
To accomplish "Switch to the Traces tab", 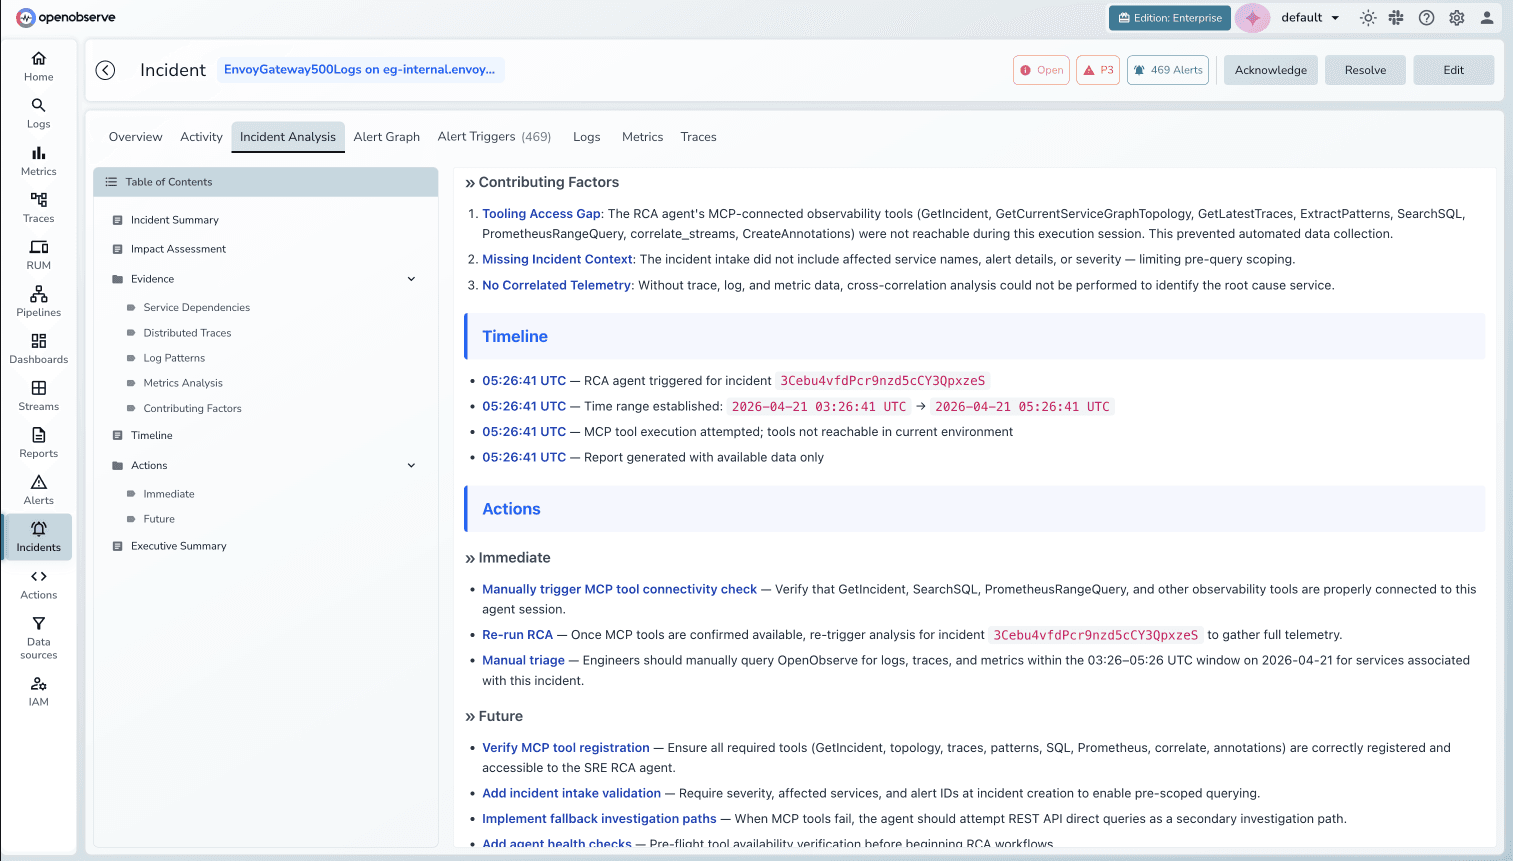I will 698,137.
